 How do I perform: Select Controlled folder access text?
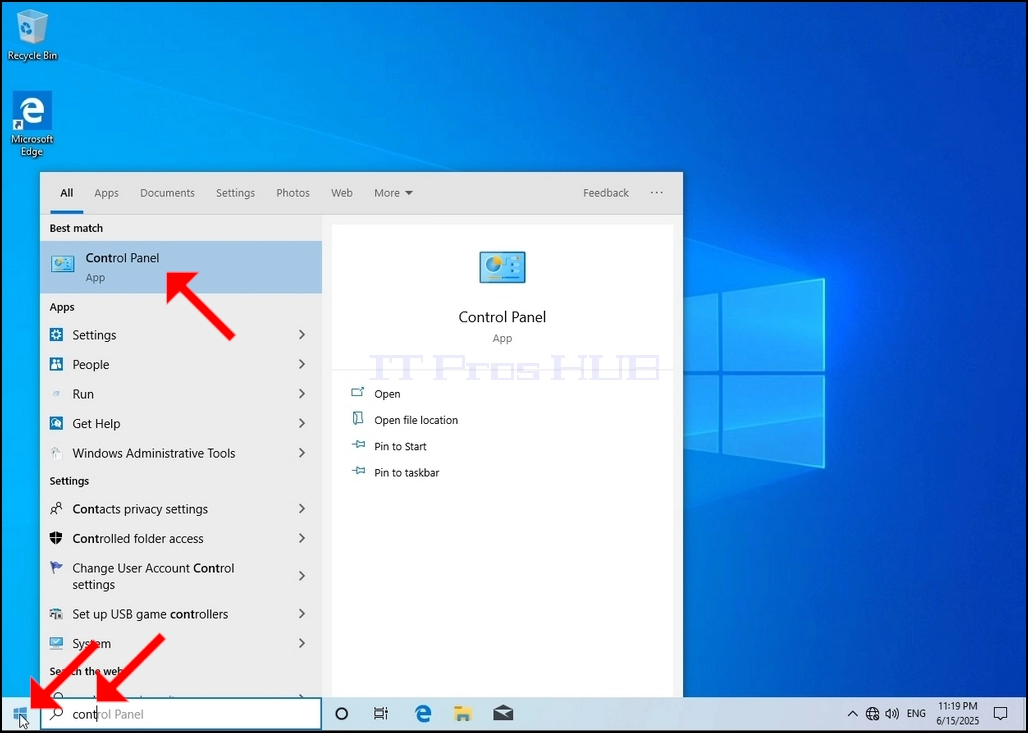coord(138,538)
